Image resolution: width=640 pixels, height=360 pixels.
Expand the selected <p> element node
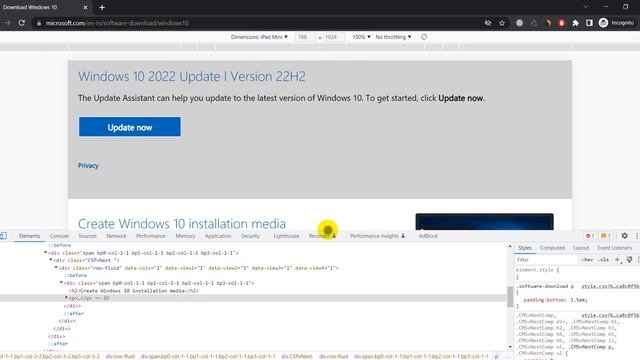click(66, 298)
